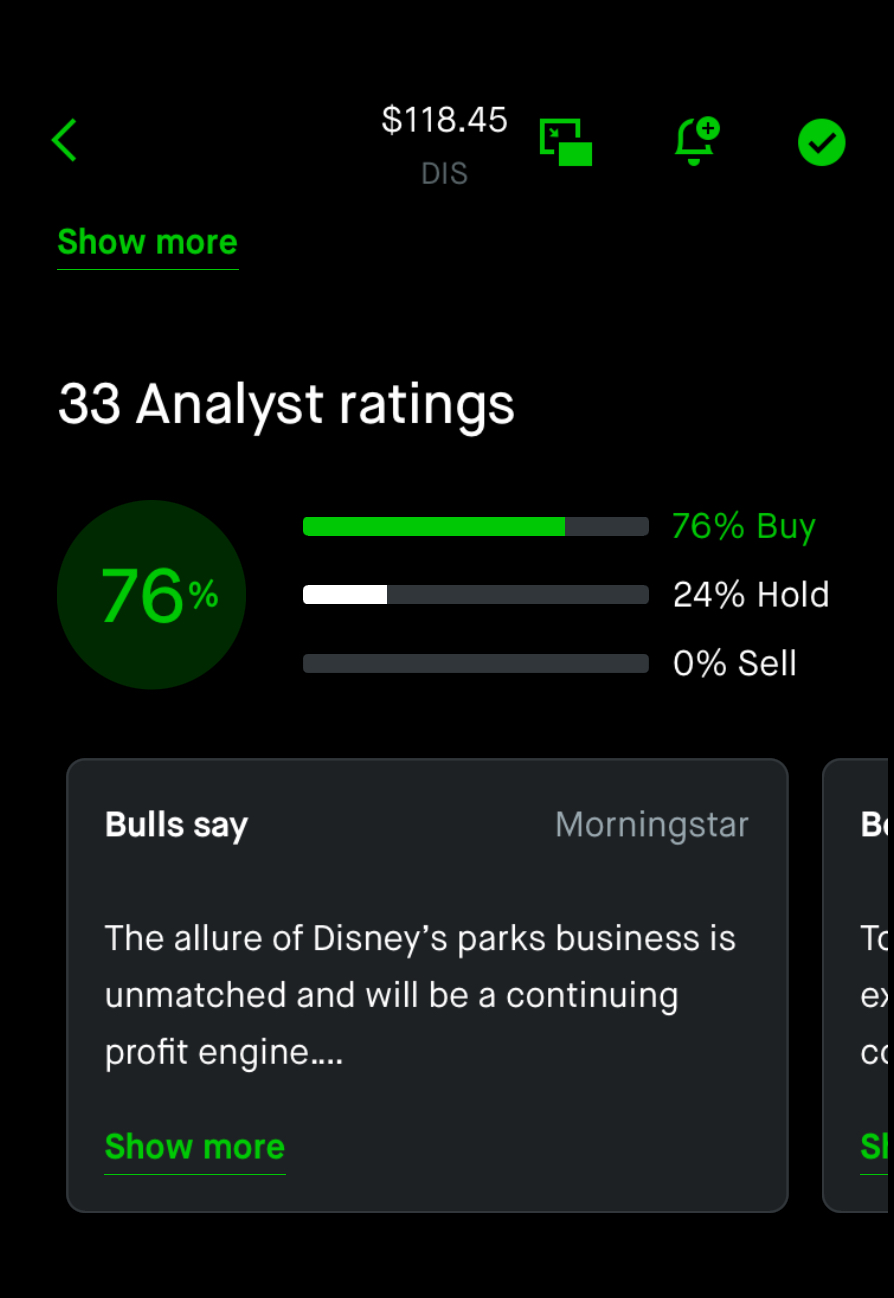This screenshot has width=894, height=1298.
Task: Tap the $118.45 price header
Action: point(444,120)
